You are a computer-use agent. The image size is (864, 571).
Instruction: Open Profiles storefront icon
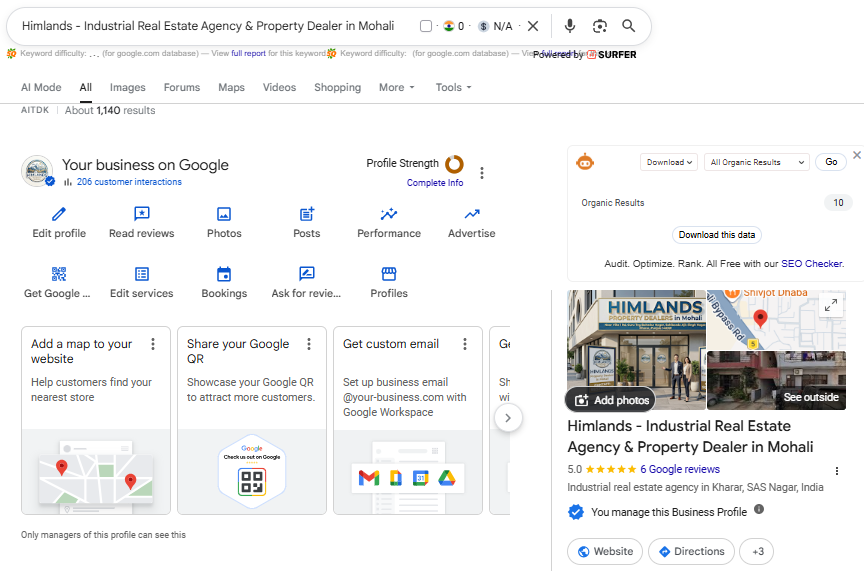[x=389, y=274]
